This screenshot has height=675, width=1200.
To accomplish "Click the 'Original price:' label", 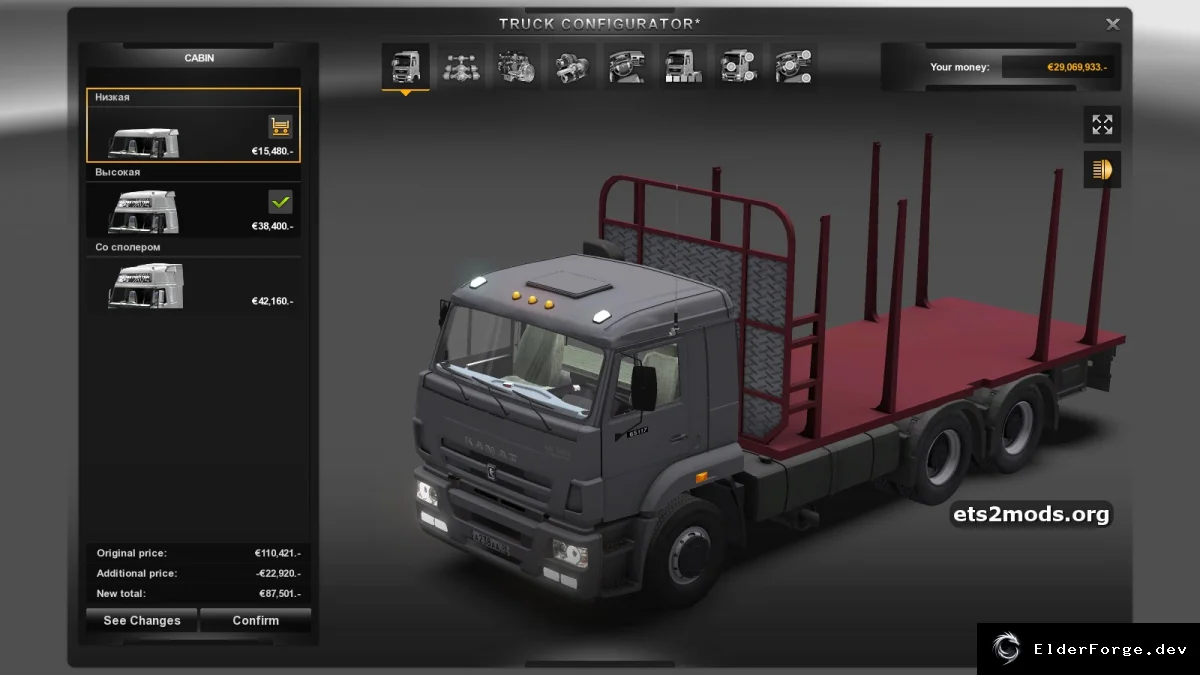I will tap(132, 553).
